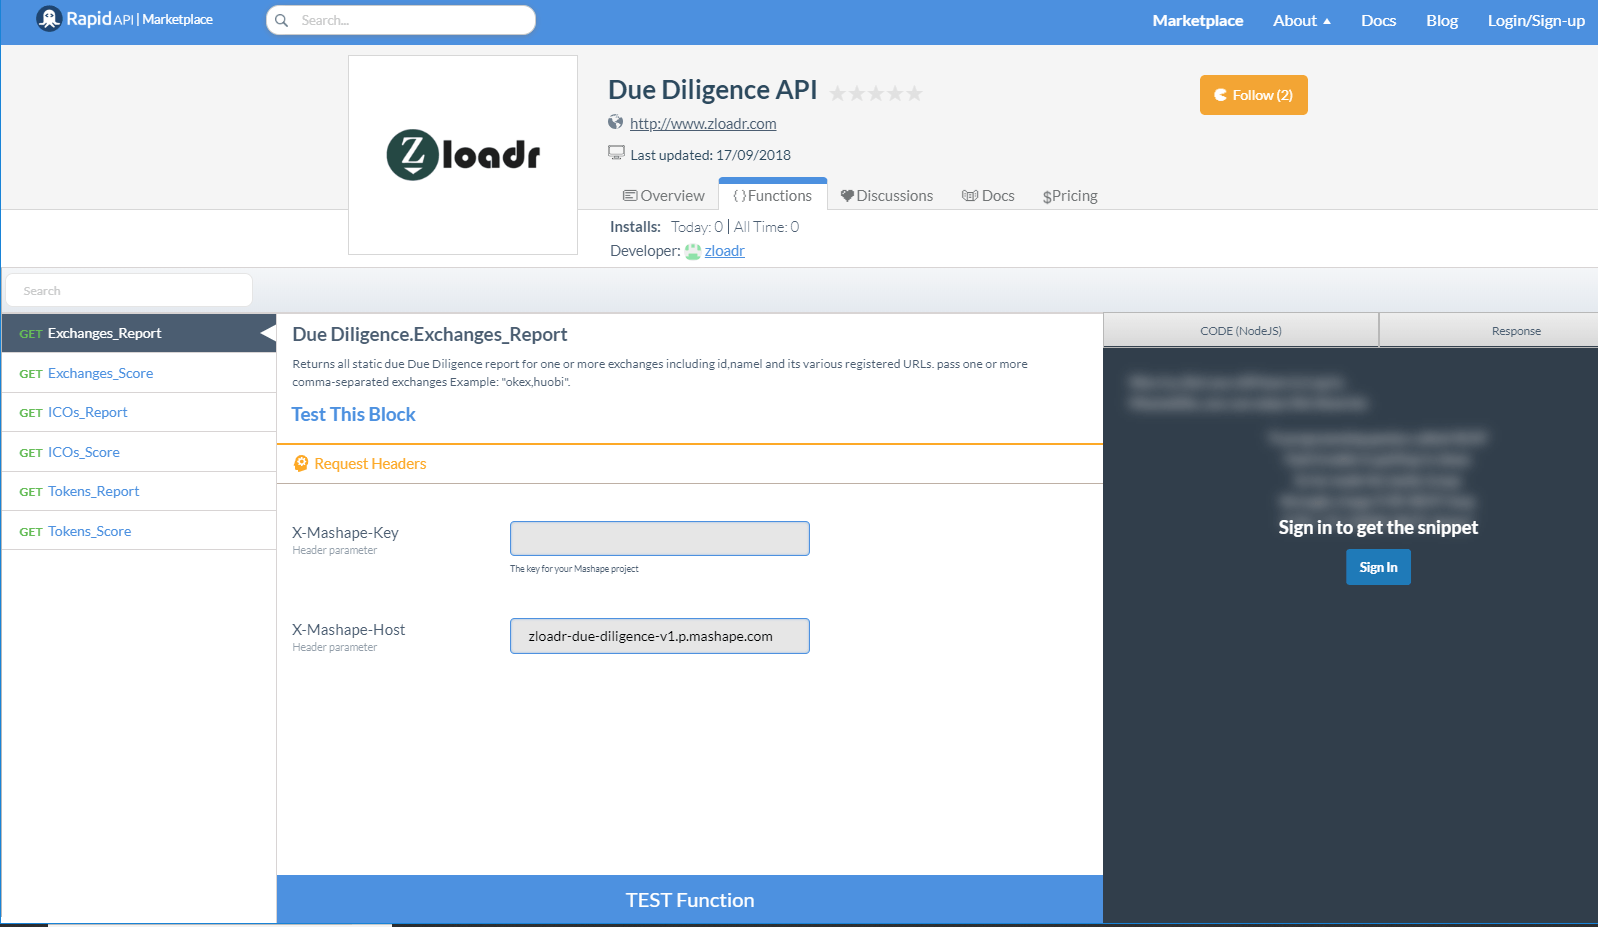Select GET Exchanges_Report endpoint

coord(139,333)
